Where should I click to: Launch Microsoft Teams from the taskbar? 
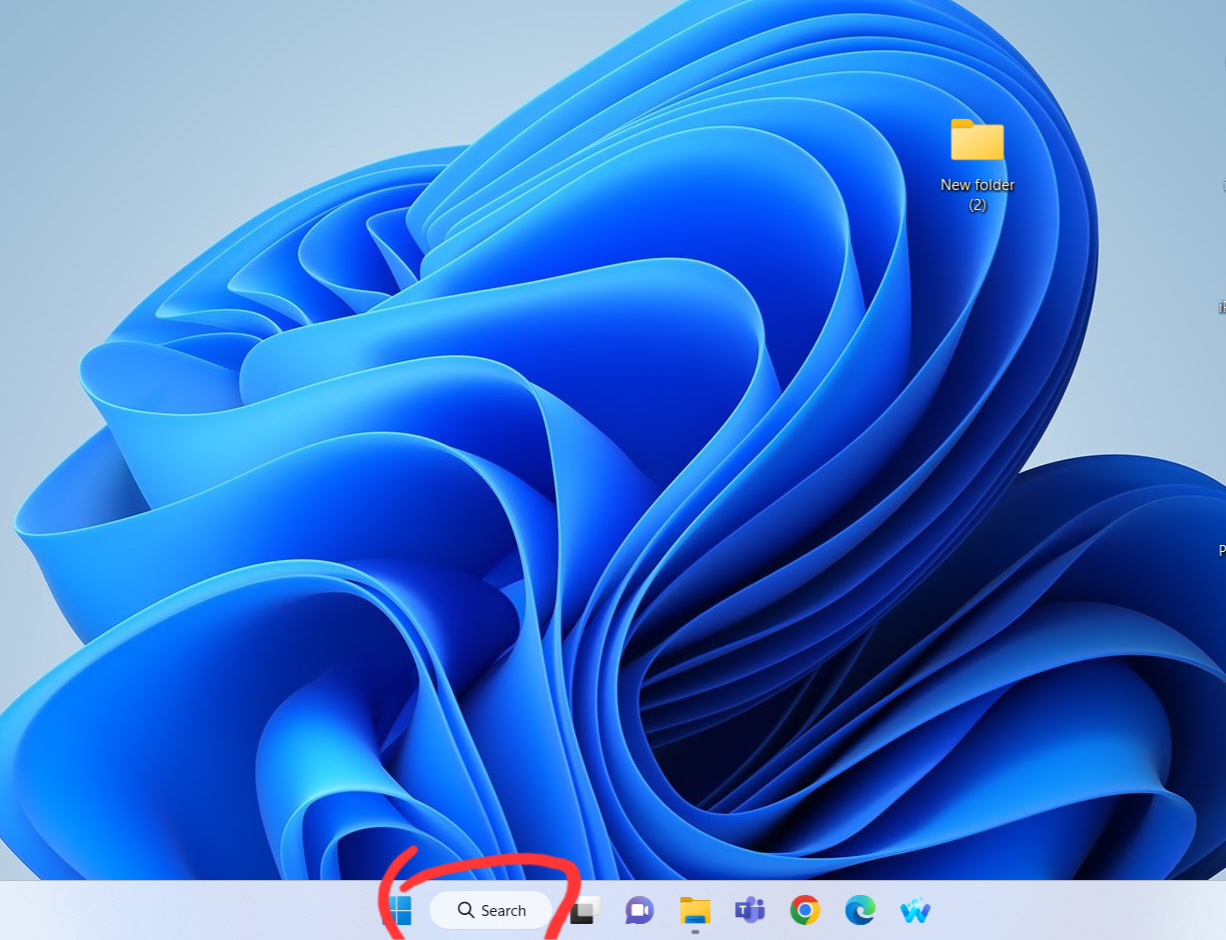click(750, 910)
